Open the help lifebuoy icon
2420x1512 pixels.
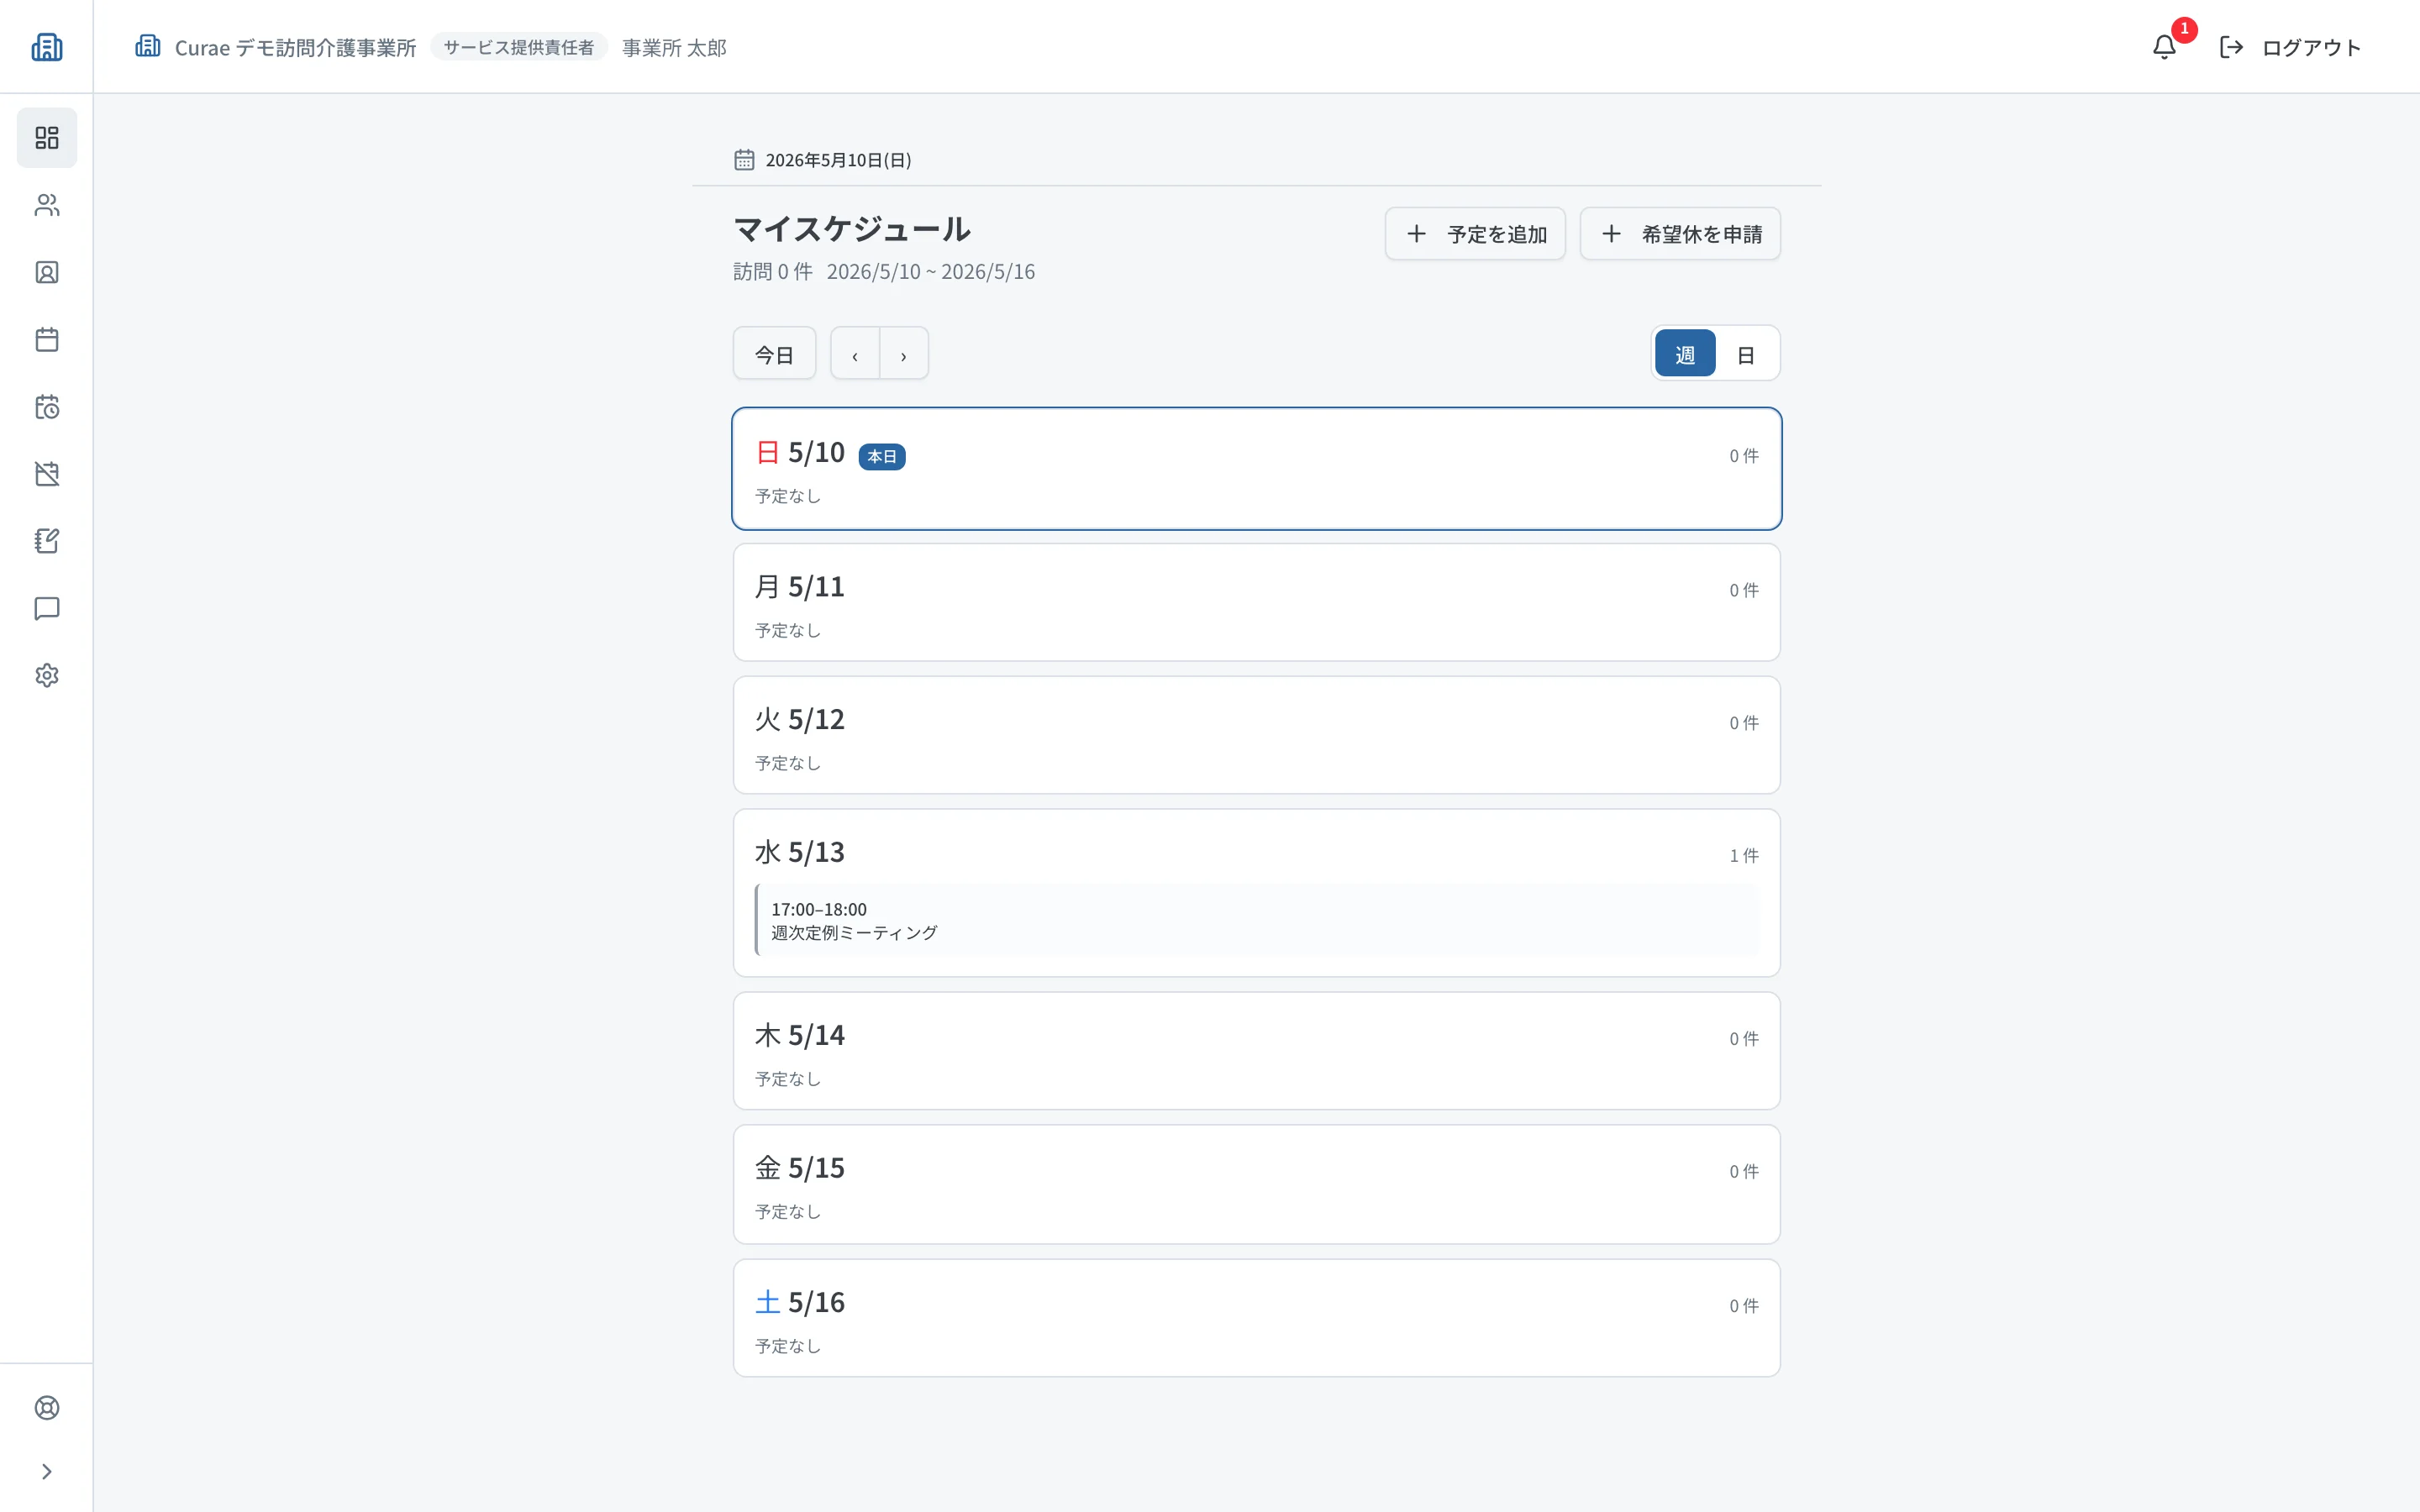47,1408
